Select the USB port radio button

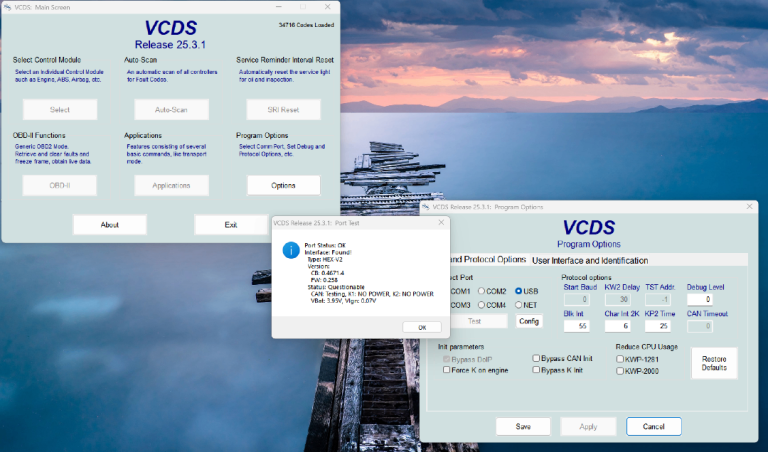(519, 291)
